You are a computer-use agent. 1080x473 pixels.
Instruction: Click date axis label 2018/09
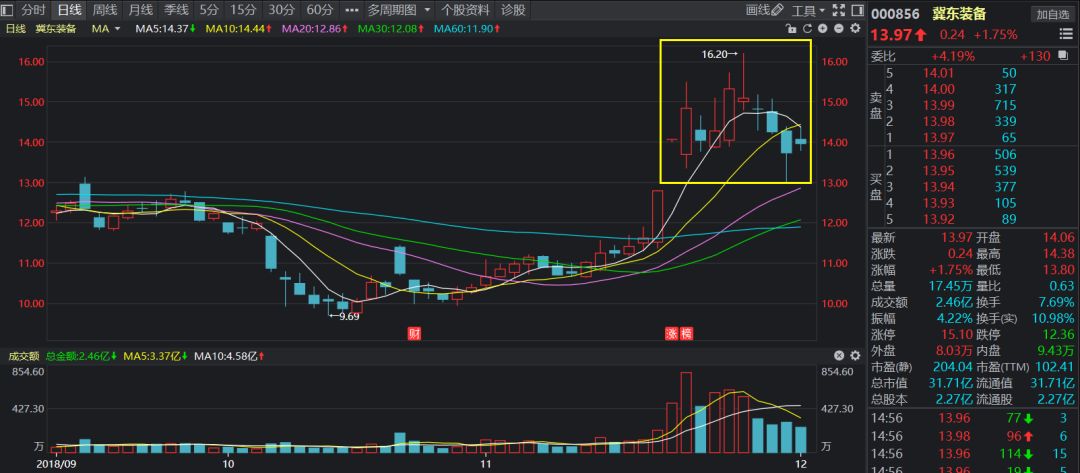[54, 464]
